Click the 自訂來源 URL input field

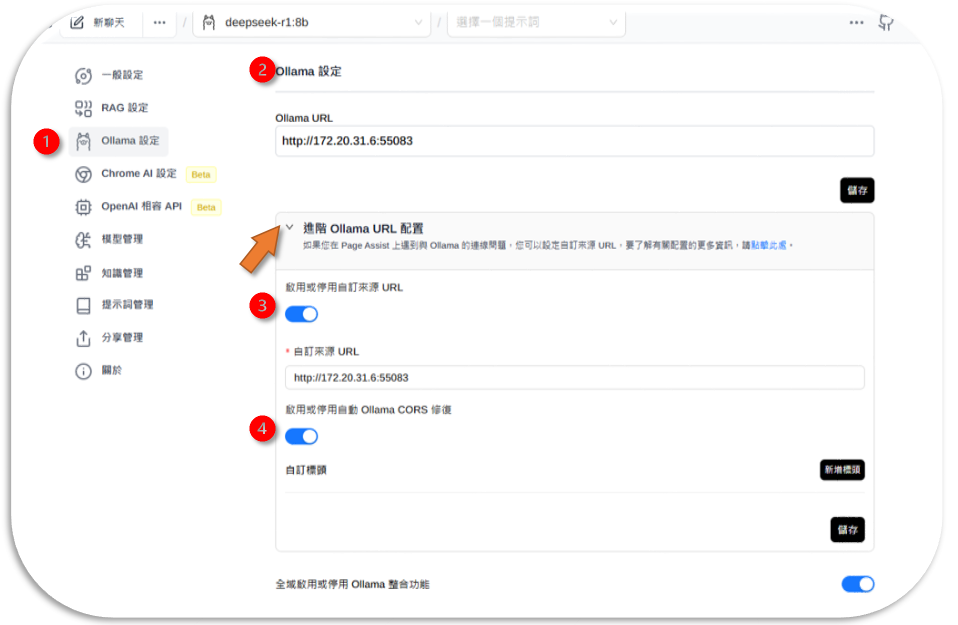(574, 378)
